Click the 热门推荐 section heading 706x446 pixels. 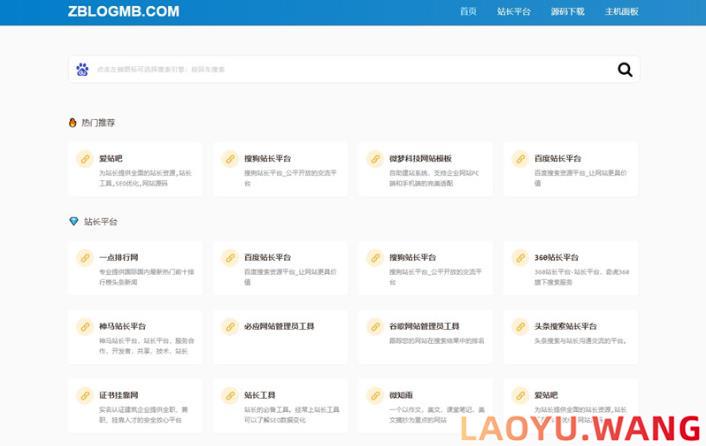[98, 122]
